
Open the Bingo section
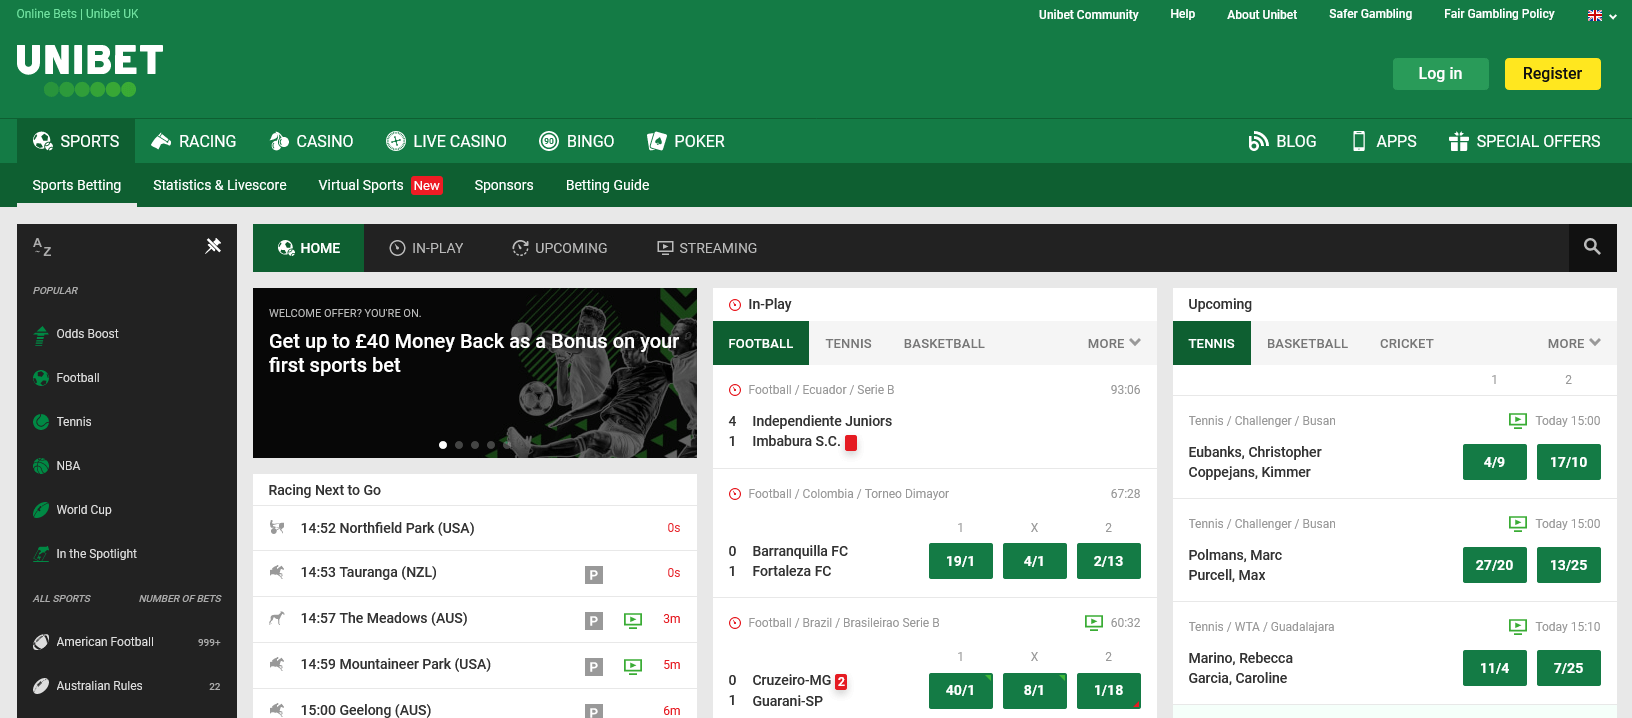coord(577,142)
